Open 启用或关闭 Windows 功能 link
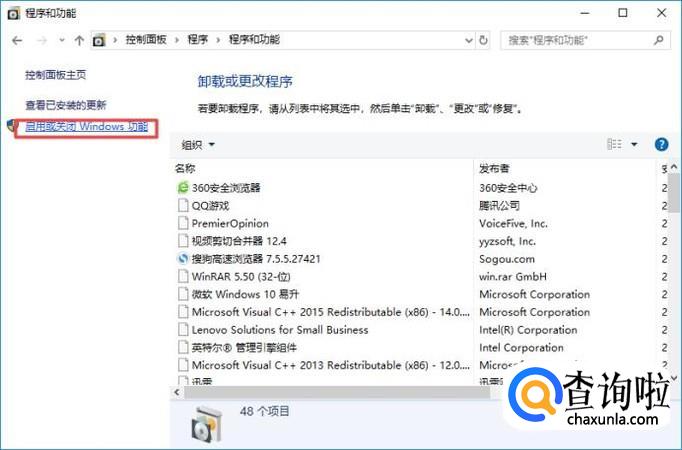Viewport: 682px width, 450px height. 87,127
